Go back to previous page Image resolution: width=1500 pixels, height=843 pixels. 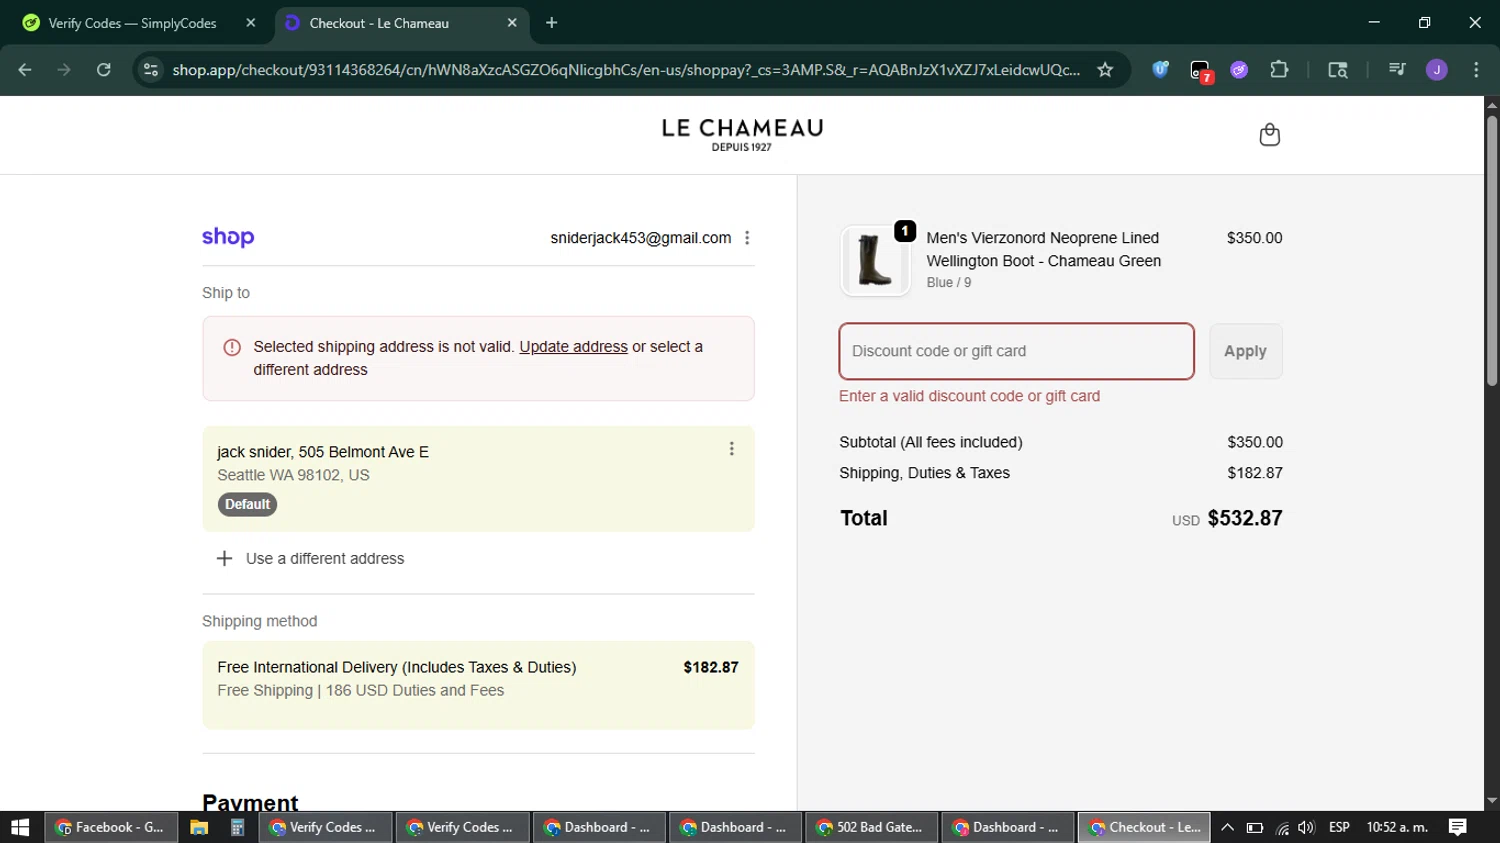point(25,70)
